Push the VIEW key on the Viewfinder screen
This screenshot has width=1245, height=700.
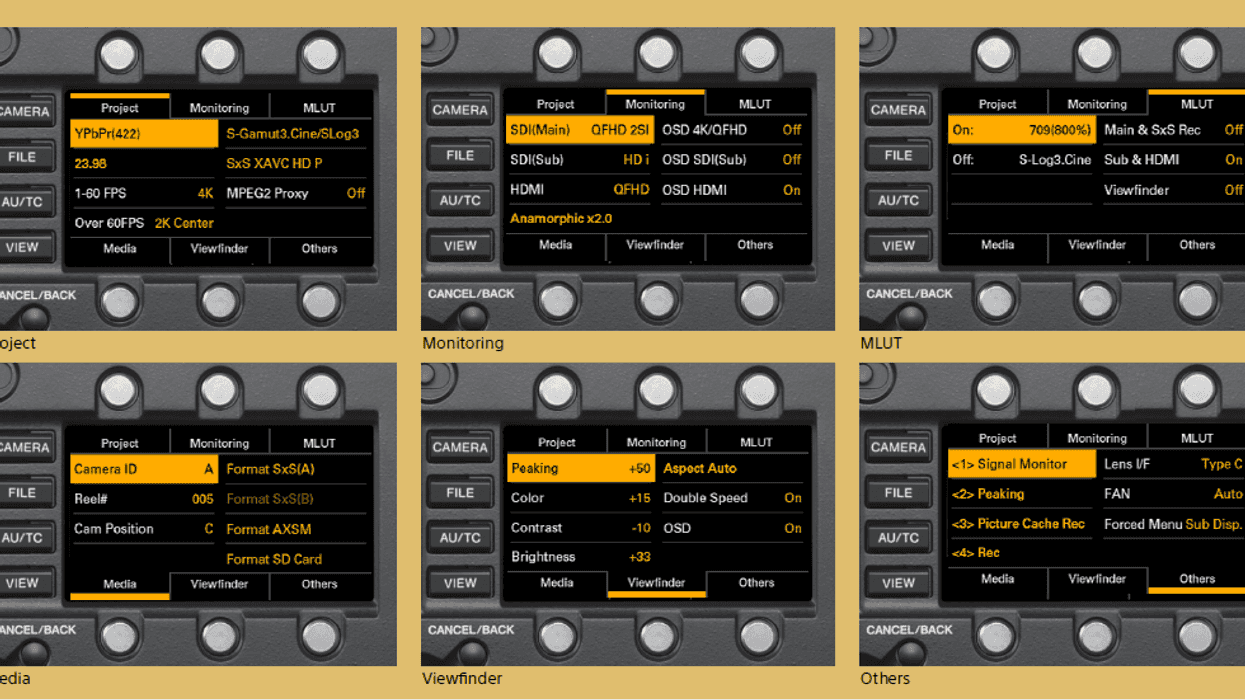pyautogui.click(x=460, y=583)
